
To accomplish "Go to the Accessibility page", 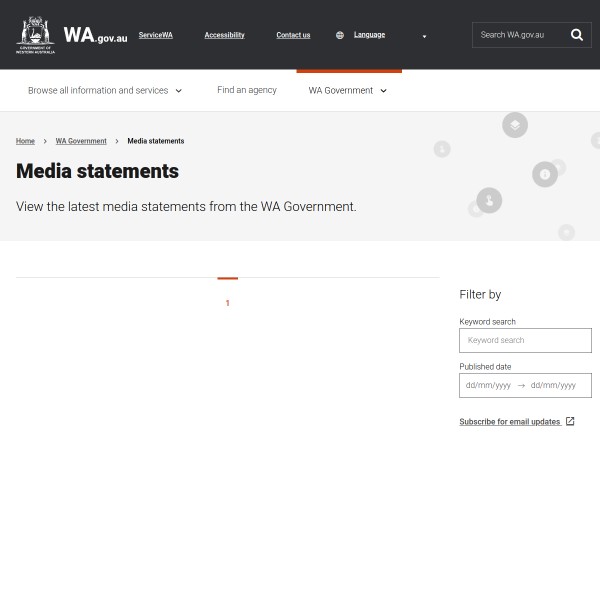I will [x=224, y=35].
